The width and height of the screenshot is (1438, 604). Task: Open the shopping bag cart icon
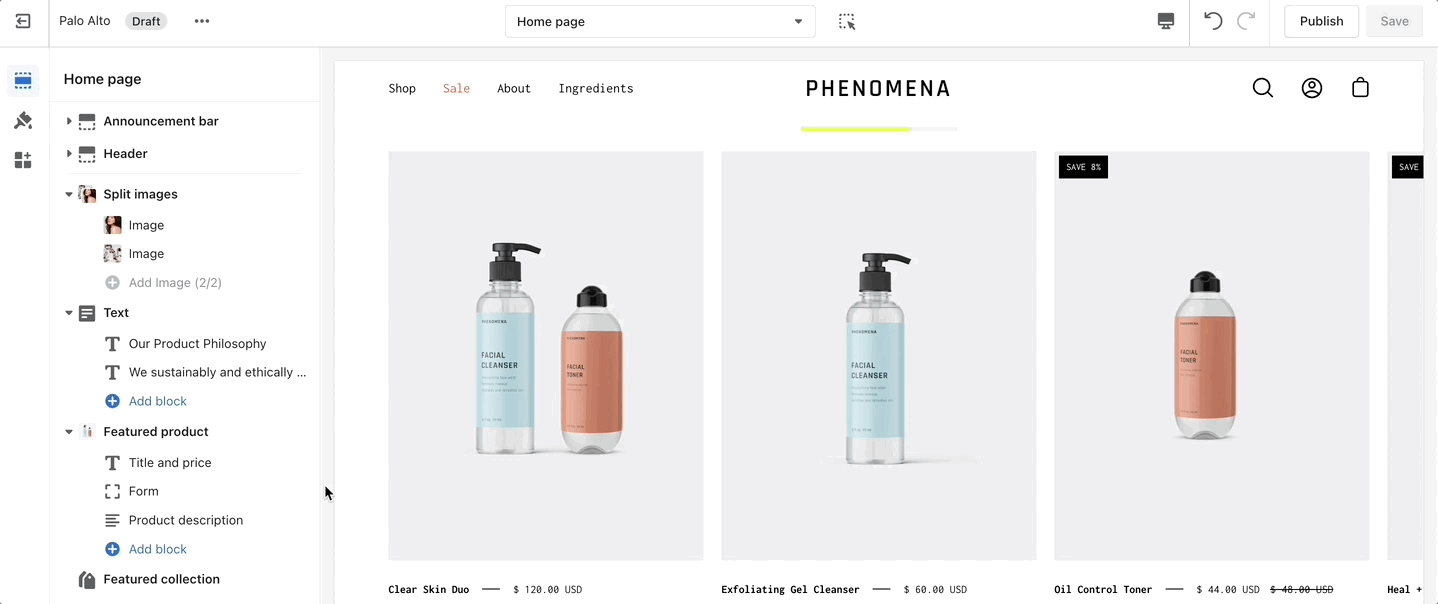click(x=1360, y=88)
